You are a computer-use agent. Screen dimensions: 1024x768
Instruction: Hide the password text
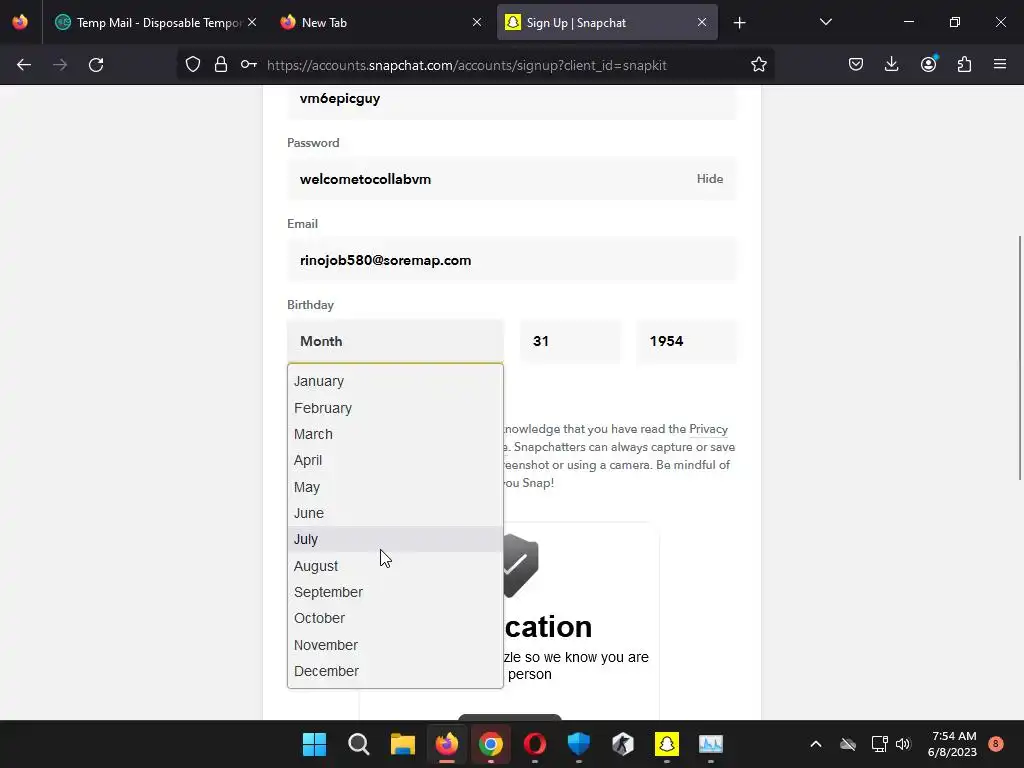[x=709, y=179]
